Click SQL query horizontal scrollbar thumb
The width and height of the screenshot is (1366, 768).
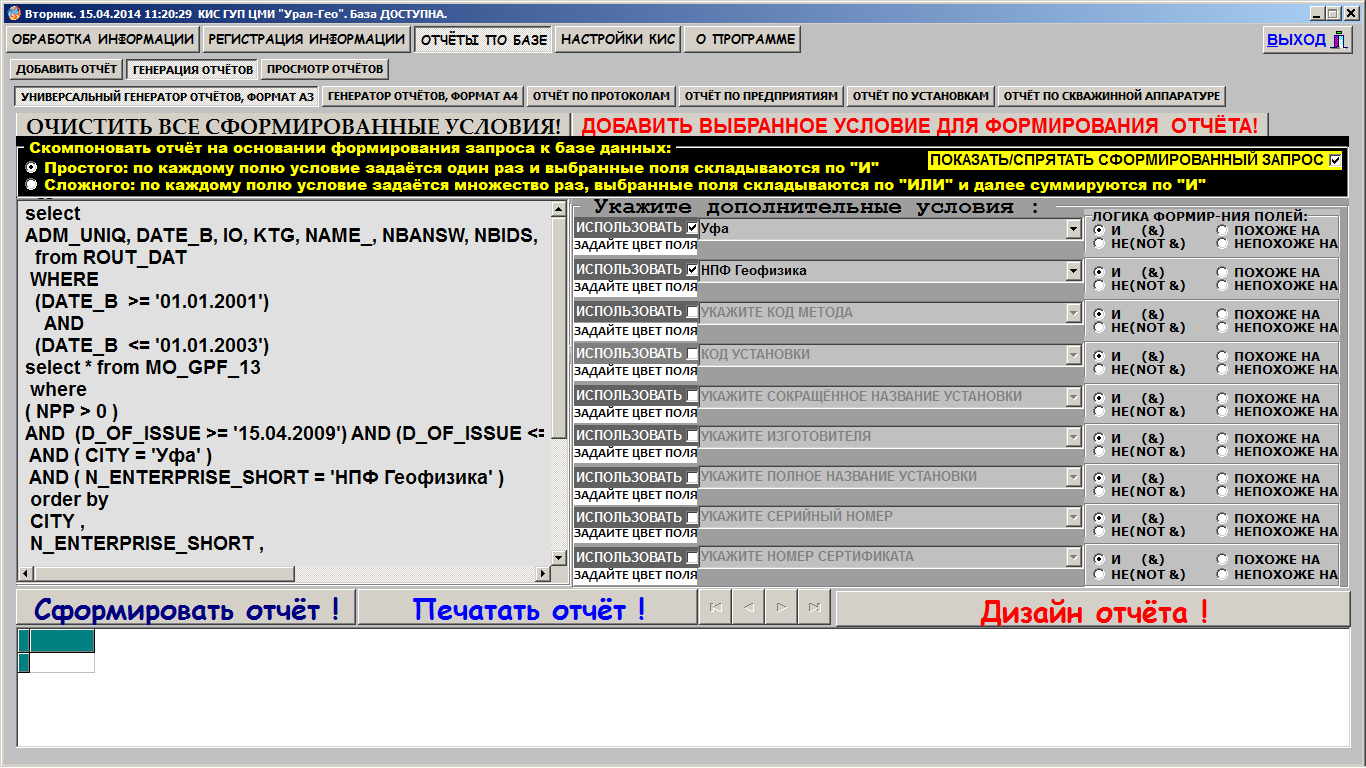click(165, 573)
